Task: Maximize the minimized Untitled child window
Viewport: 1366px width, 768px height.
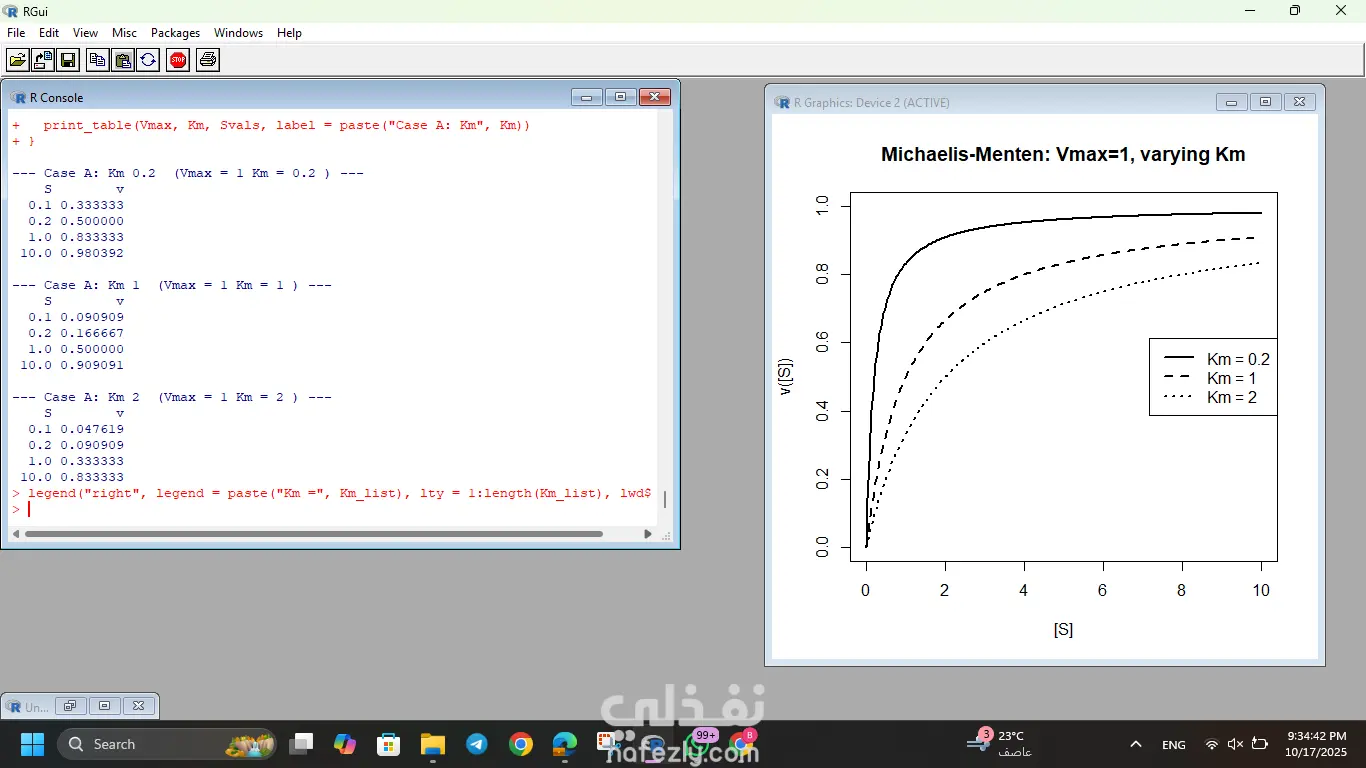Action: [104, 706]
